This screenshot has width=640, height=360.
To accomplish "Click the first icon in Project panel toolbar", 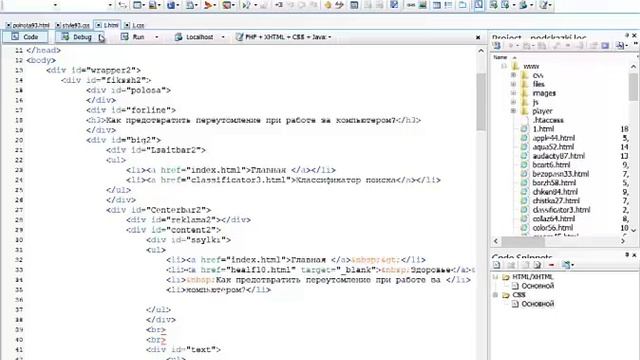I will (x=497, y=46).
